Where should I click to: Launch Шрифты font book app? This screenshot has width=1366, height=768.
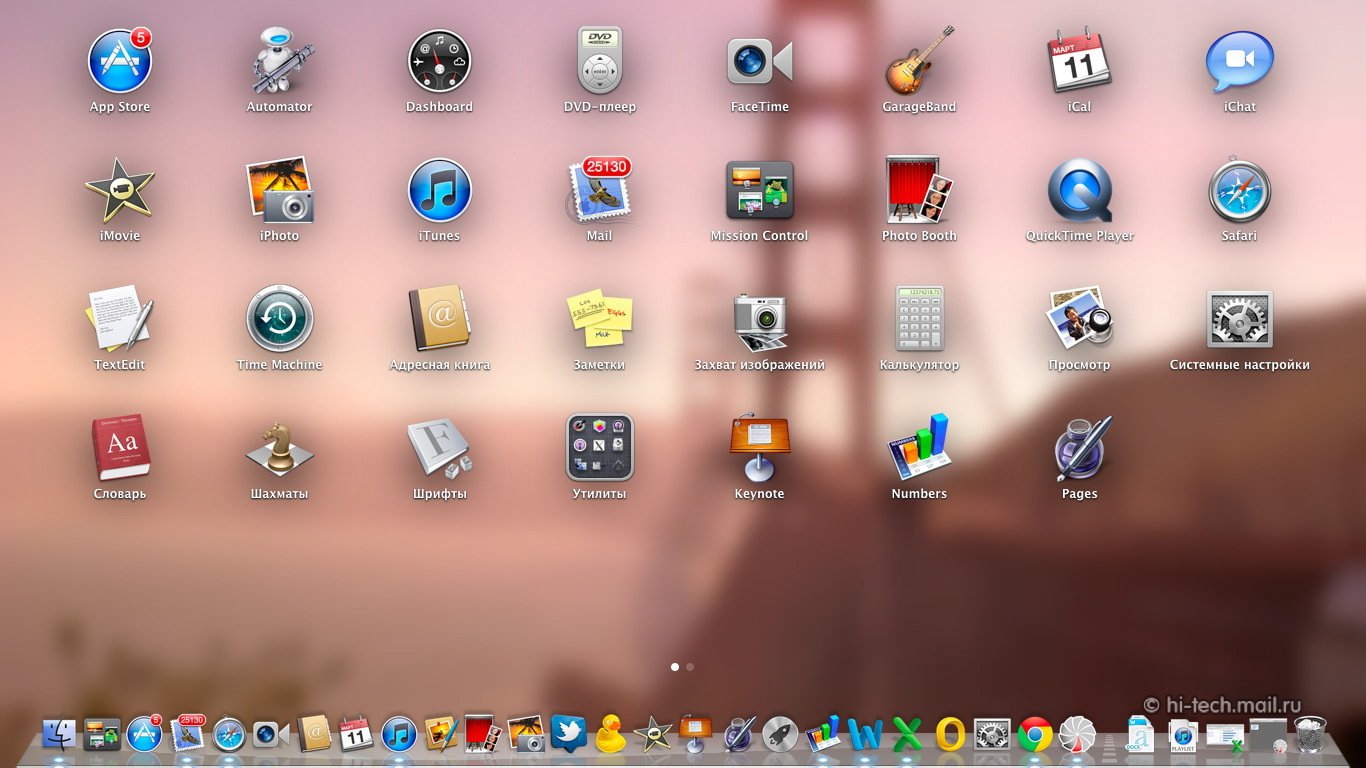(x=439, y=448)
